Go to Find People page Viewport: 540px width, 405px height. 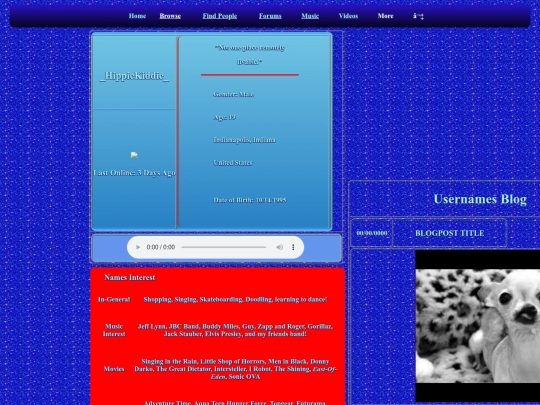tap(220, 16)
